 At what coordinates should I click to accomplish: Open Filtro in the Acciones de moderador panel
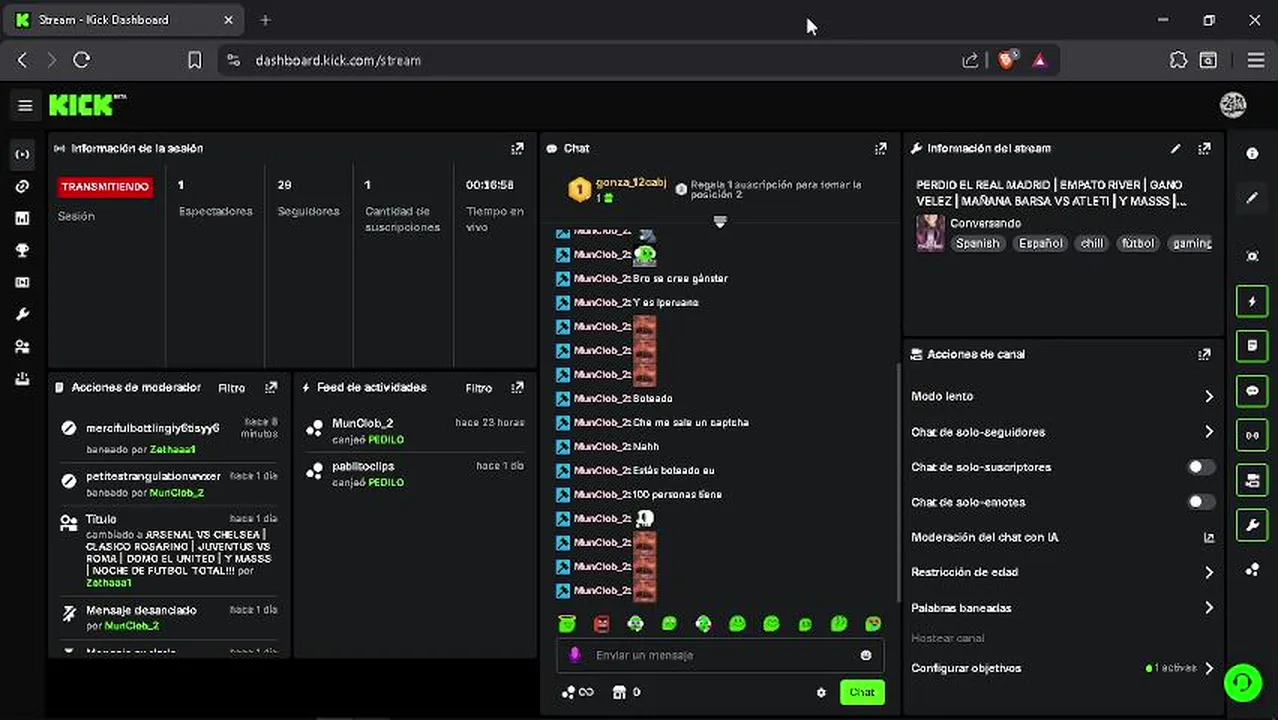pyautogui.click(x=232, y=388)
